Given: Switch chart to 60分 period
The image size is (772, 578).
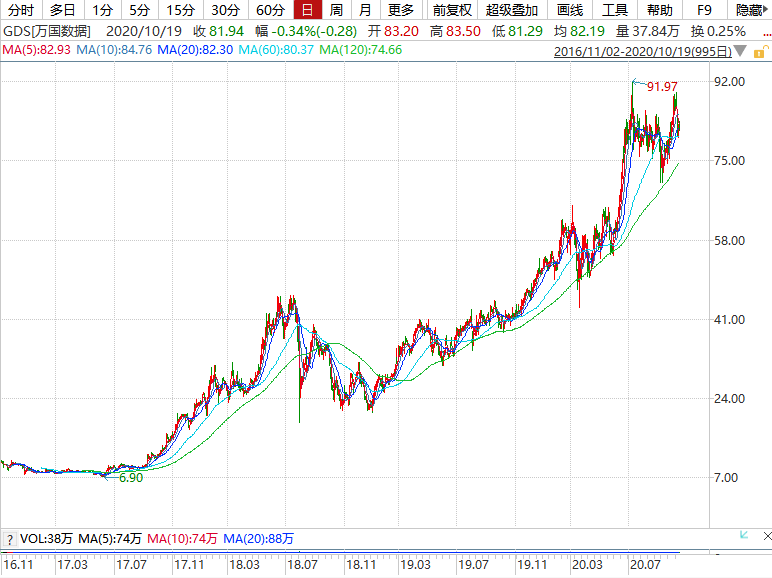Looking at the screenshot, I should click(270, 10).
